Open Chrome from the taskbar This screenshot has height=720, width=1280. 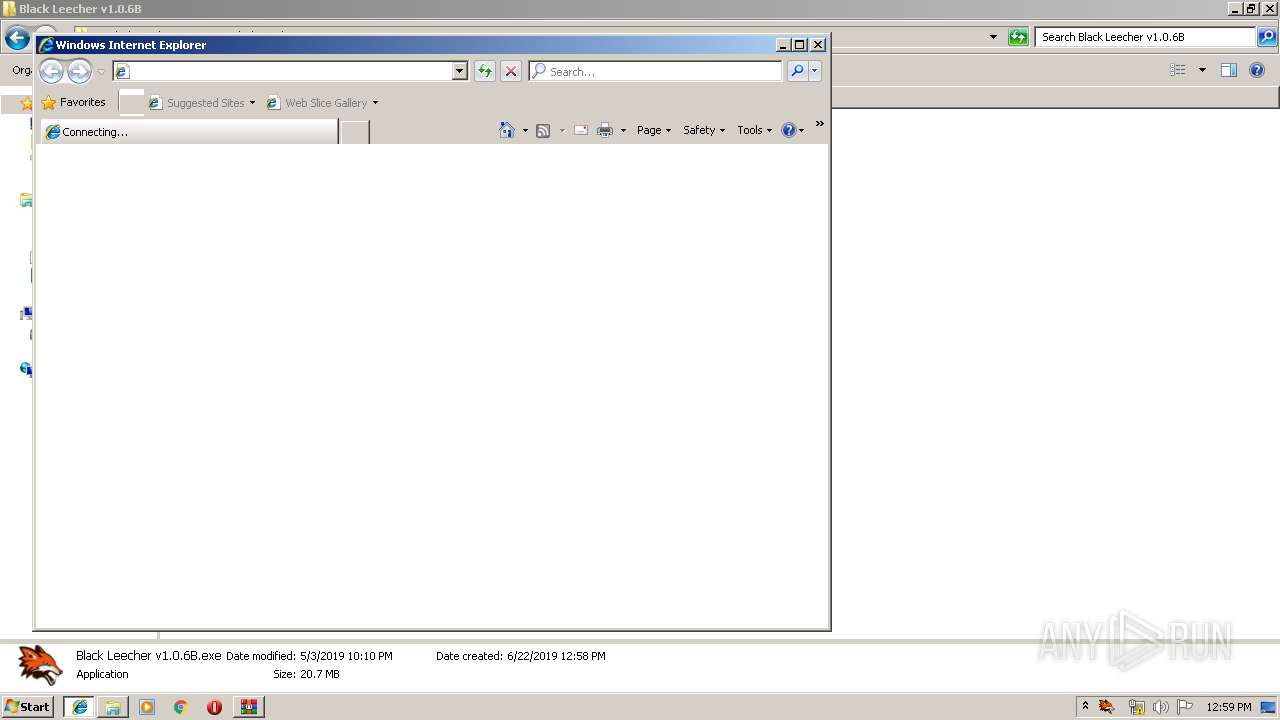pyautogui.click(x=181, y=707)
